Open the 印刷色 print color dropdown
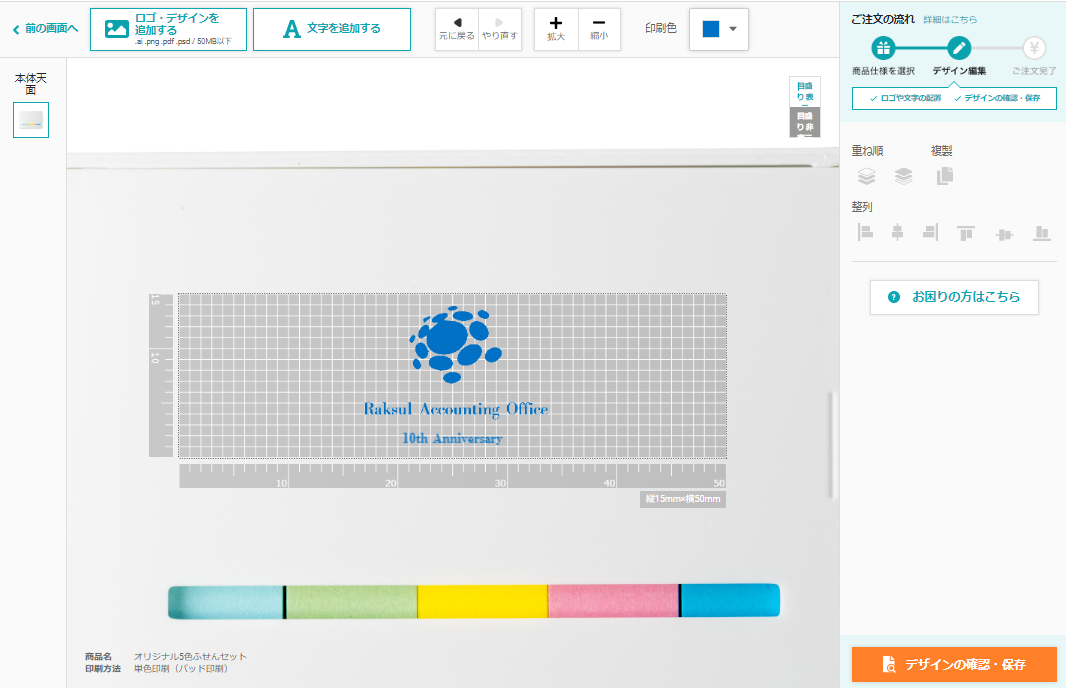1066x688 pixels. pyautogui.click(x=719, y=29)
